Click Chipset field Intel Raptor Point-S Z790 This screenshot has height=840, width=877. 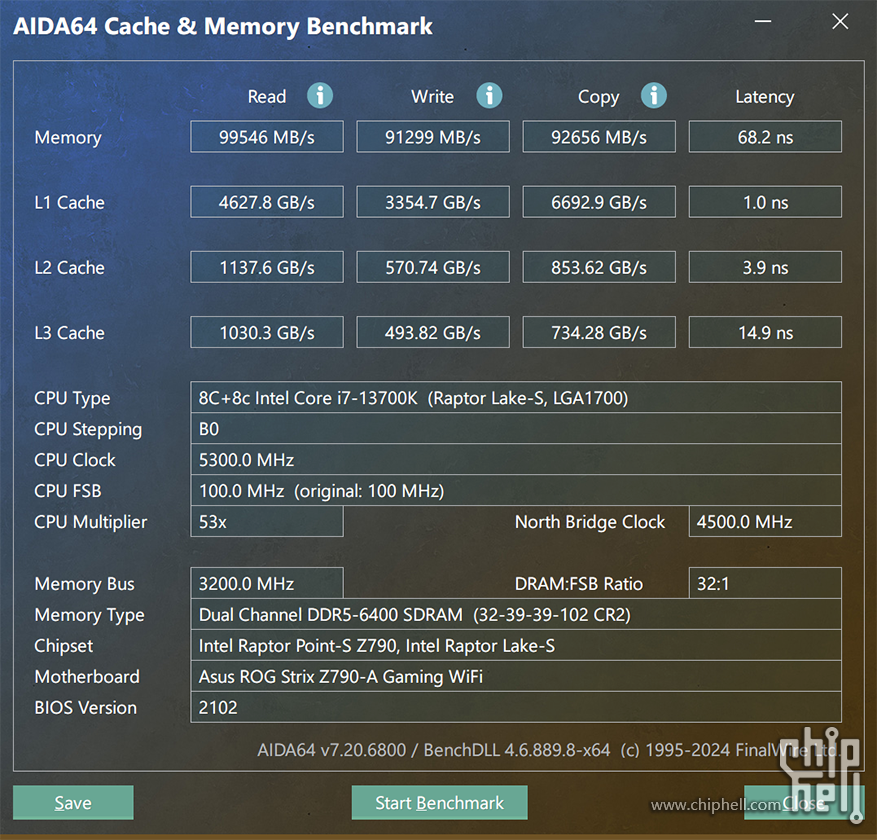pyautogui.click(x=516, y=645)
